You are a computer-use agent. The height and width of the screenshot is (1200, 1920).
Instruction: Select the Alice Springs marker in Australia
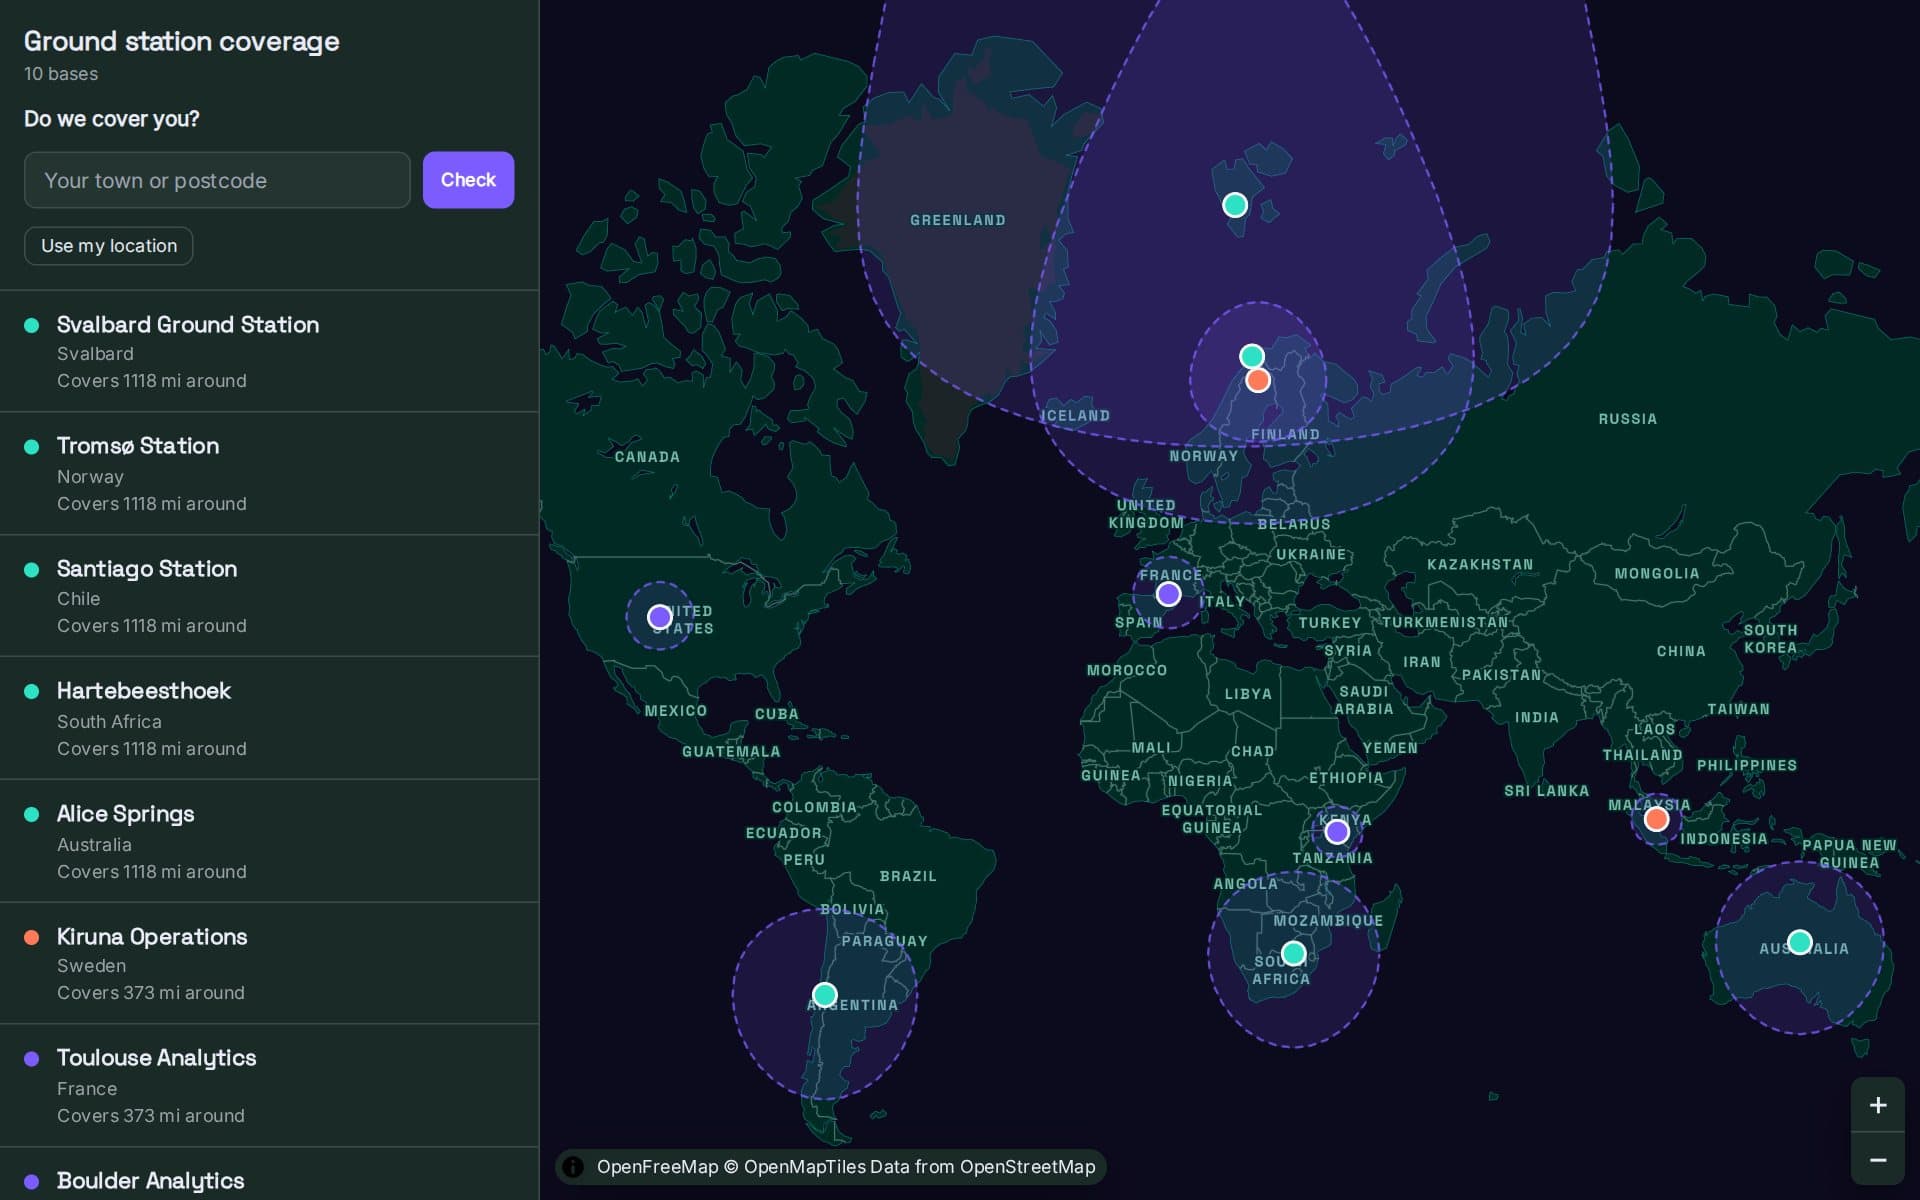coord(1800,942)
